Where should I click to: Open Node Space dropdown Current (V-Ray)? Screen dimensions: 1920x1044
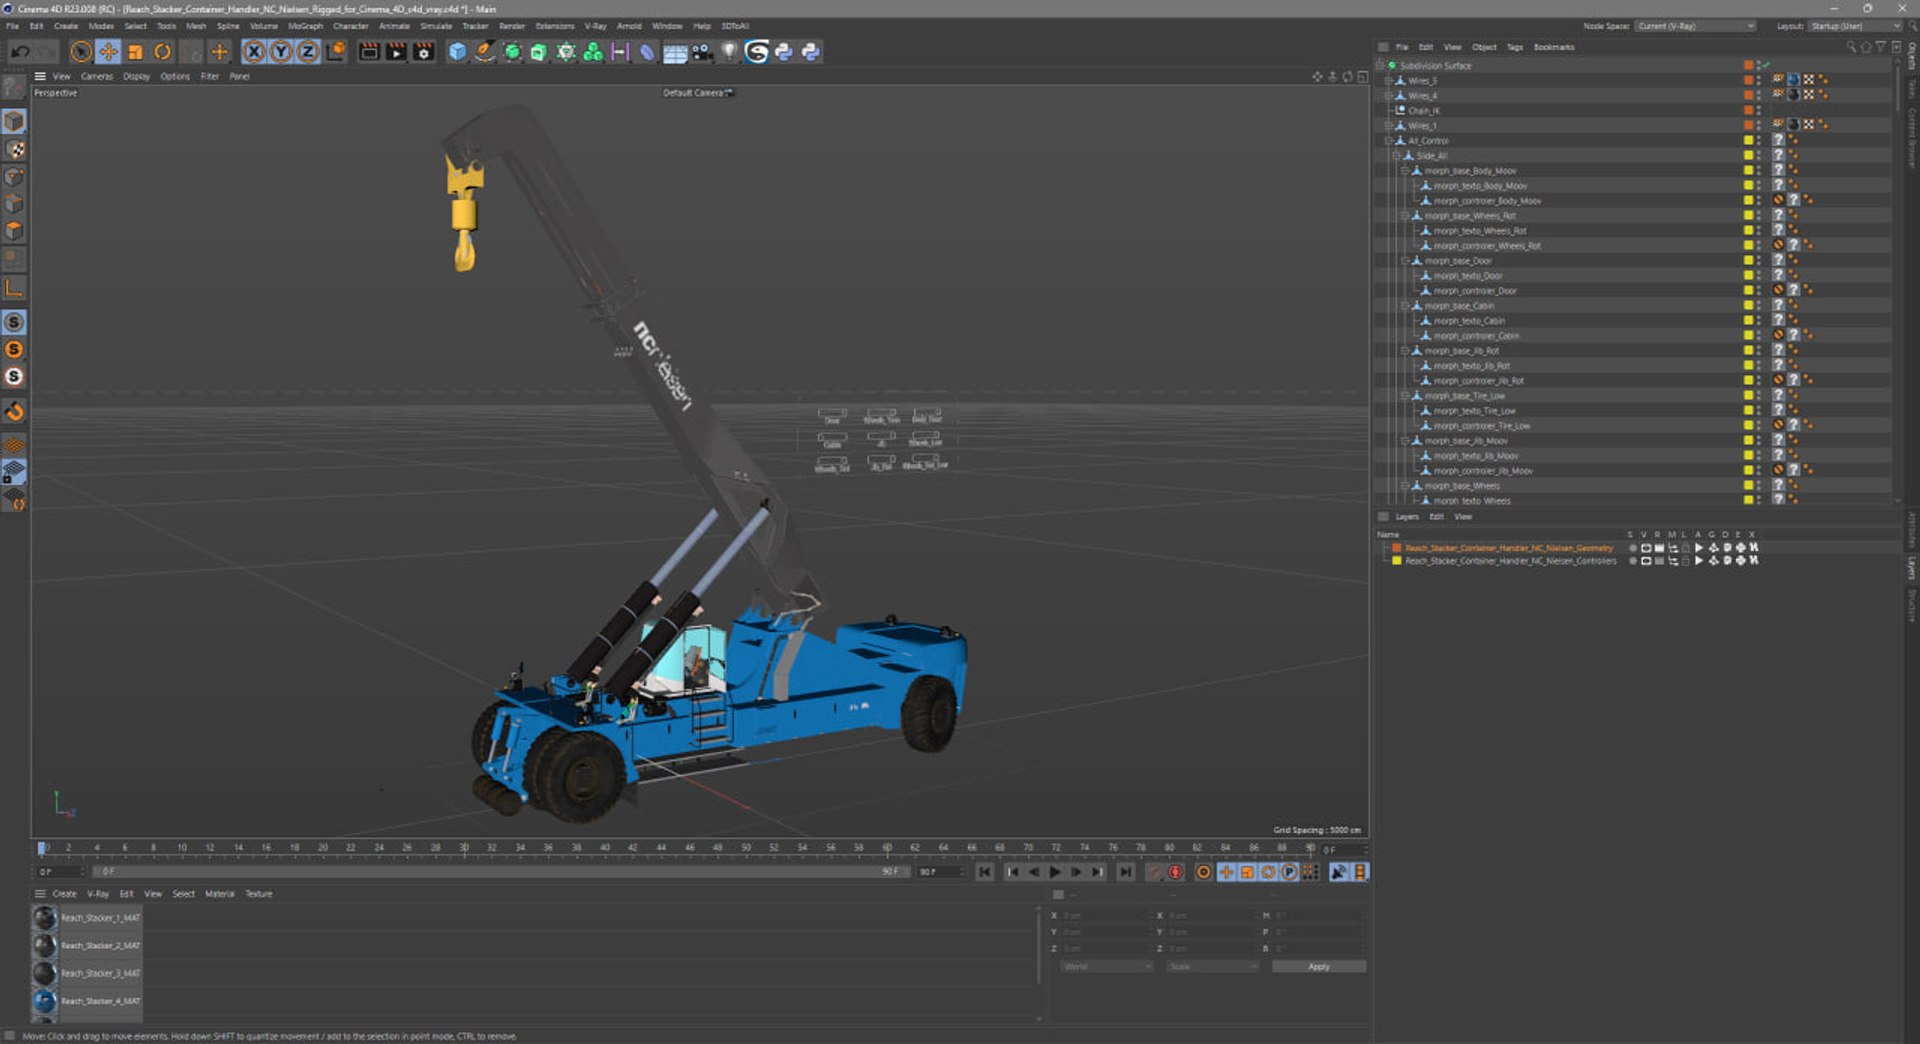point(1695,26)
